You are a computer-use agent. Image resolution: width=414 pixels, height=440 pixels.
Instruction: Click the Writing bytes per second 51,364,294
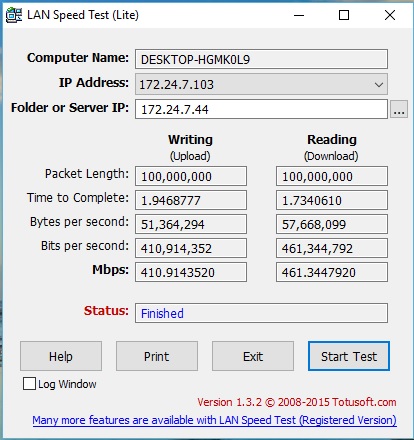click(x=191, y=224)
